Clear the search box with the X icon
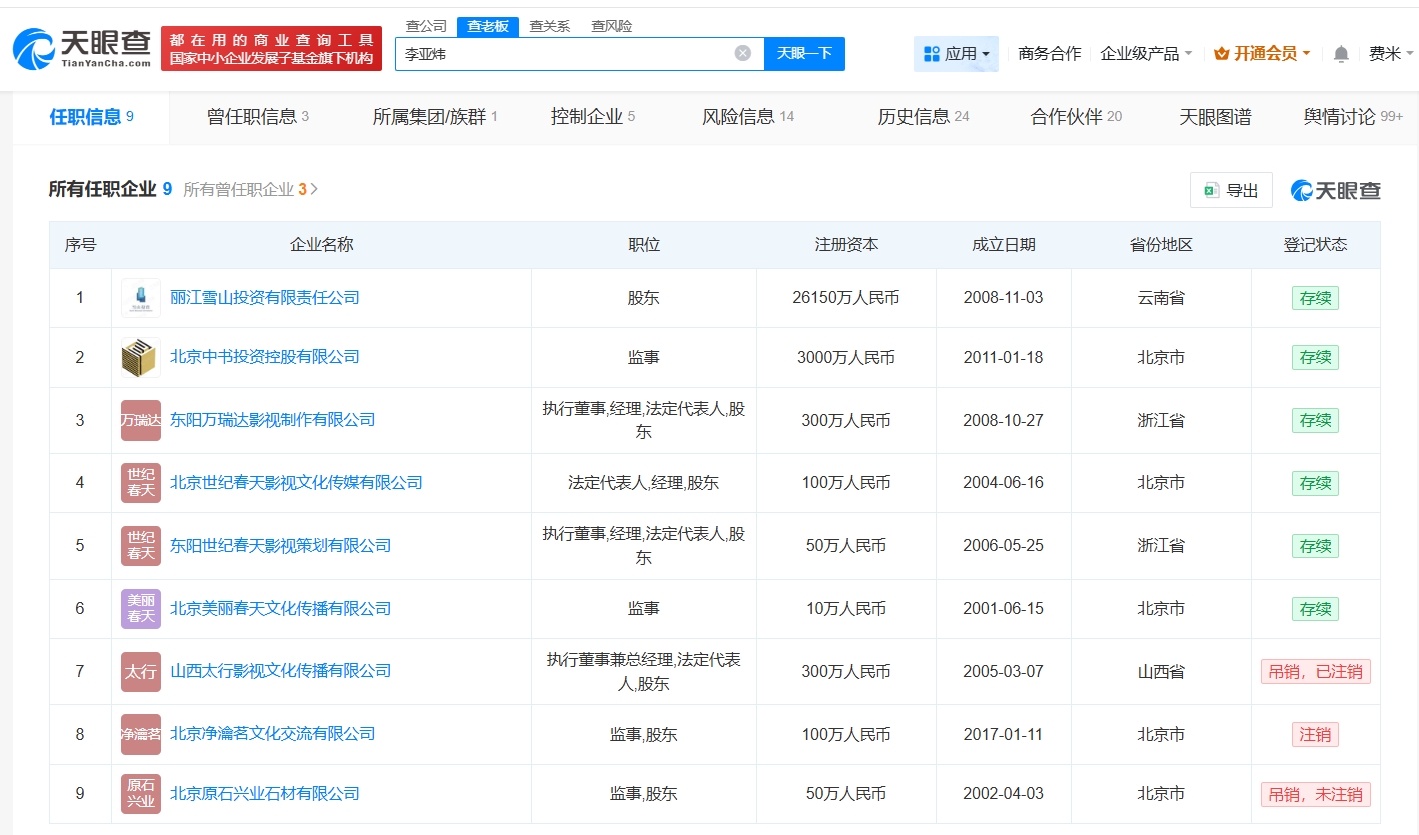The height and width of the screenshot is (835, 1419). click(x=742, y=53)
